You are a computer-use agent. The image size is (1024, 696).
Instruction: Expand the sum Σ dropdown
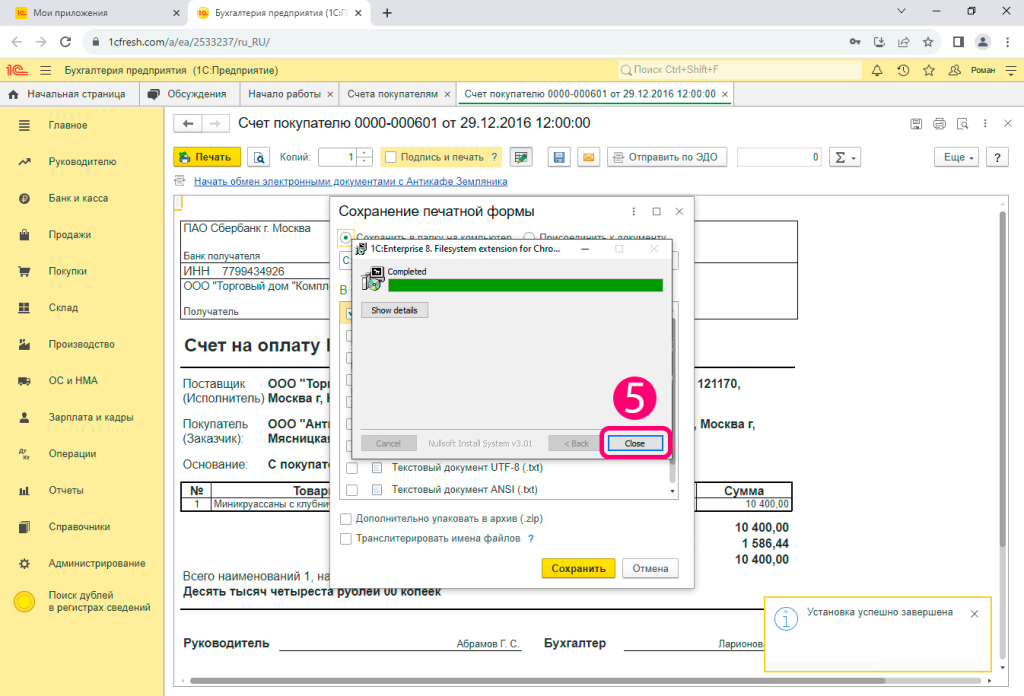click(845, 157)
